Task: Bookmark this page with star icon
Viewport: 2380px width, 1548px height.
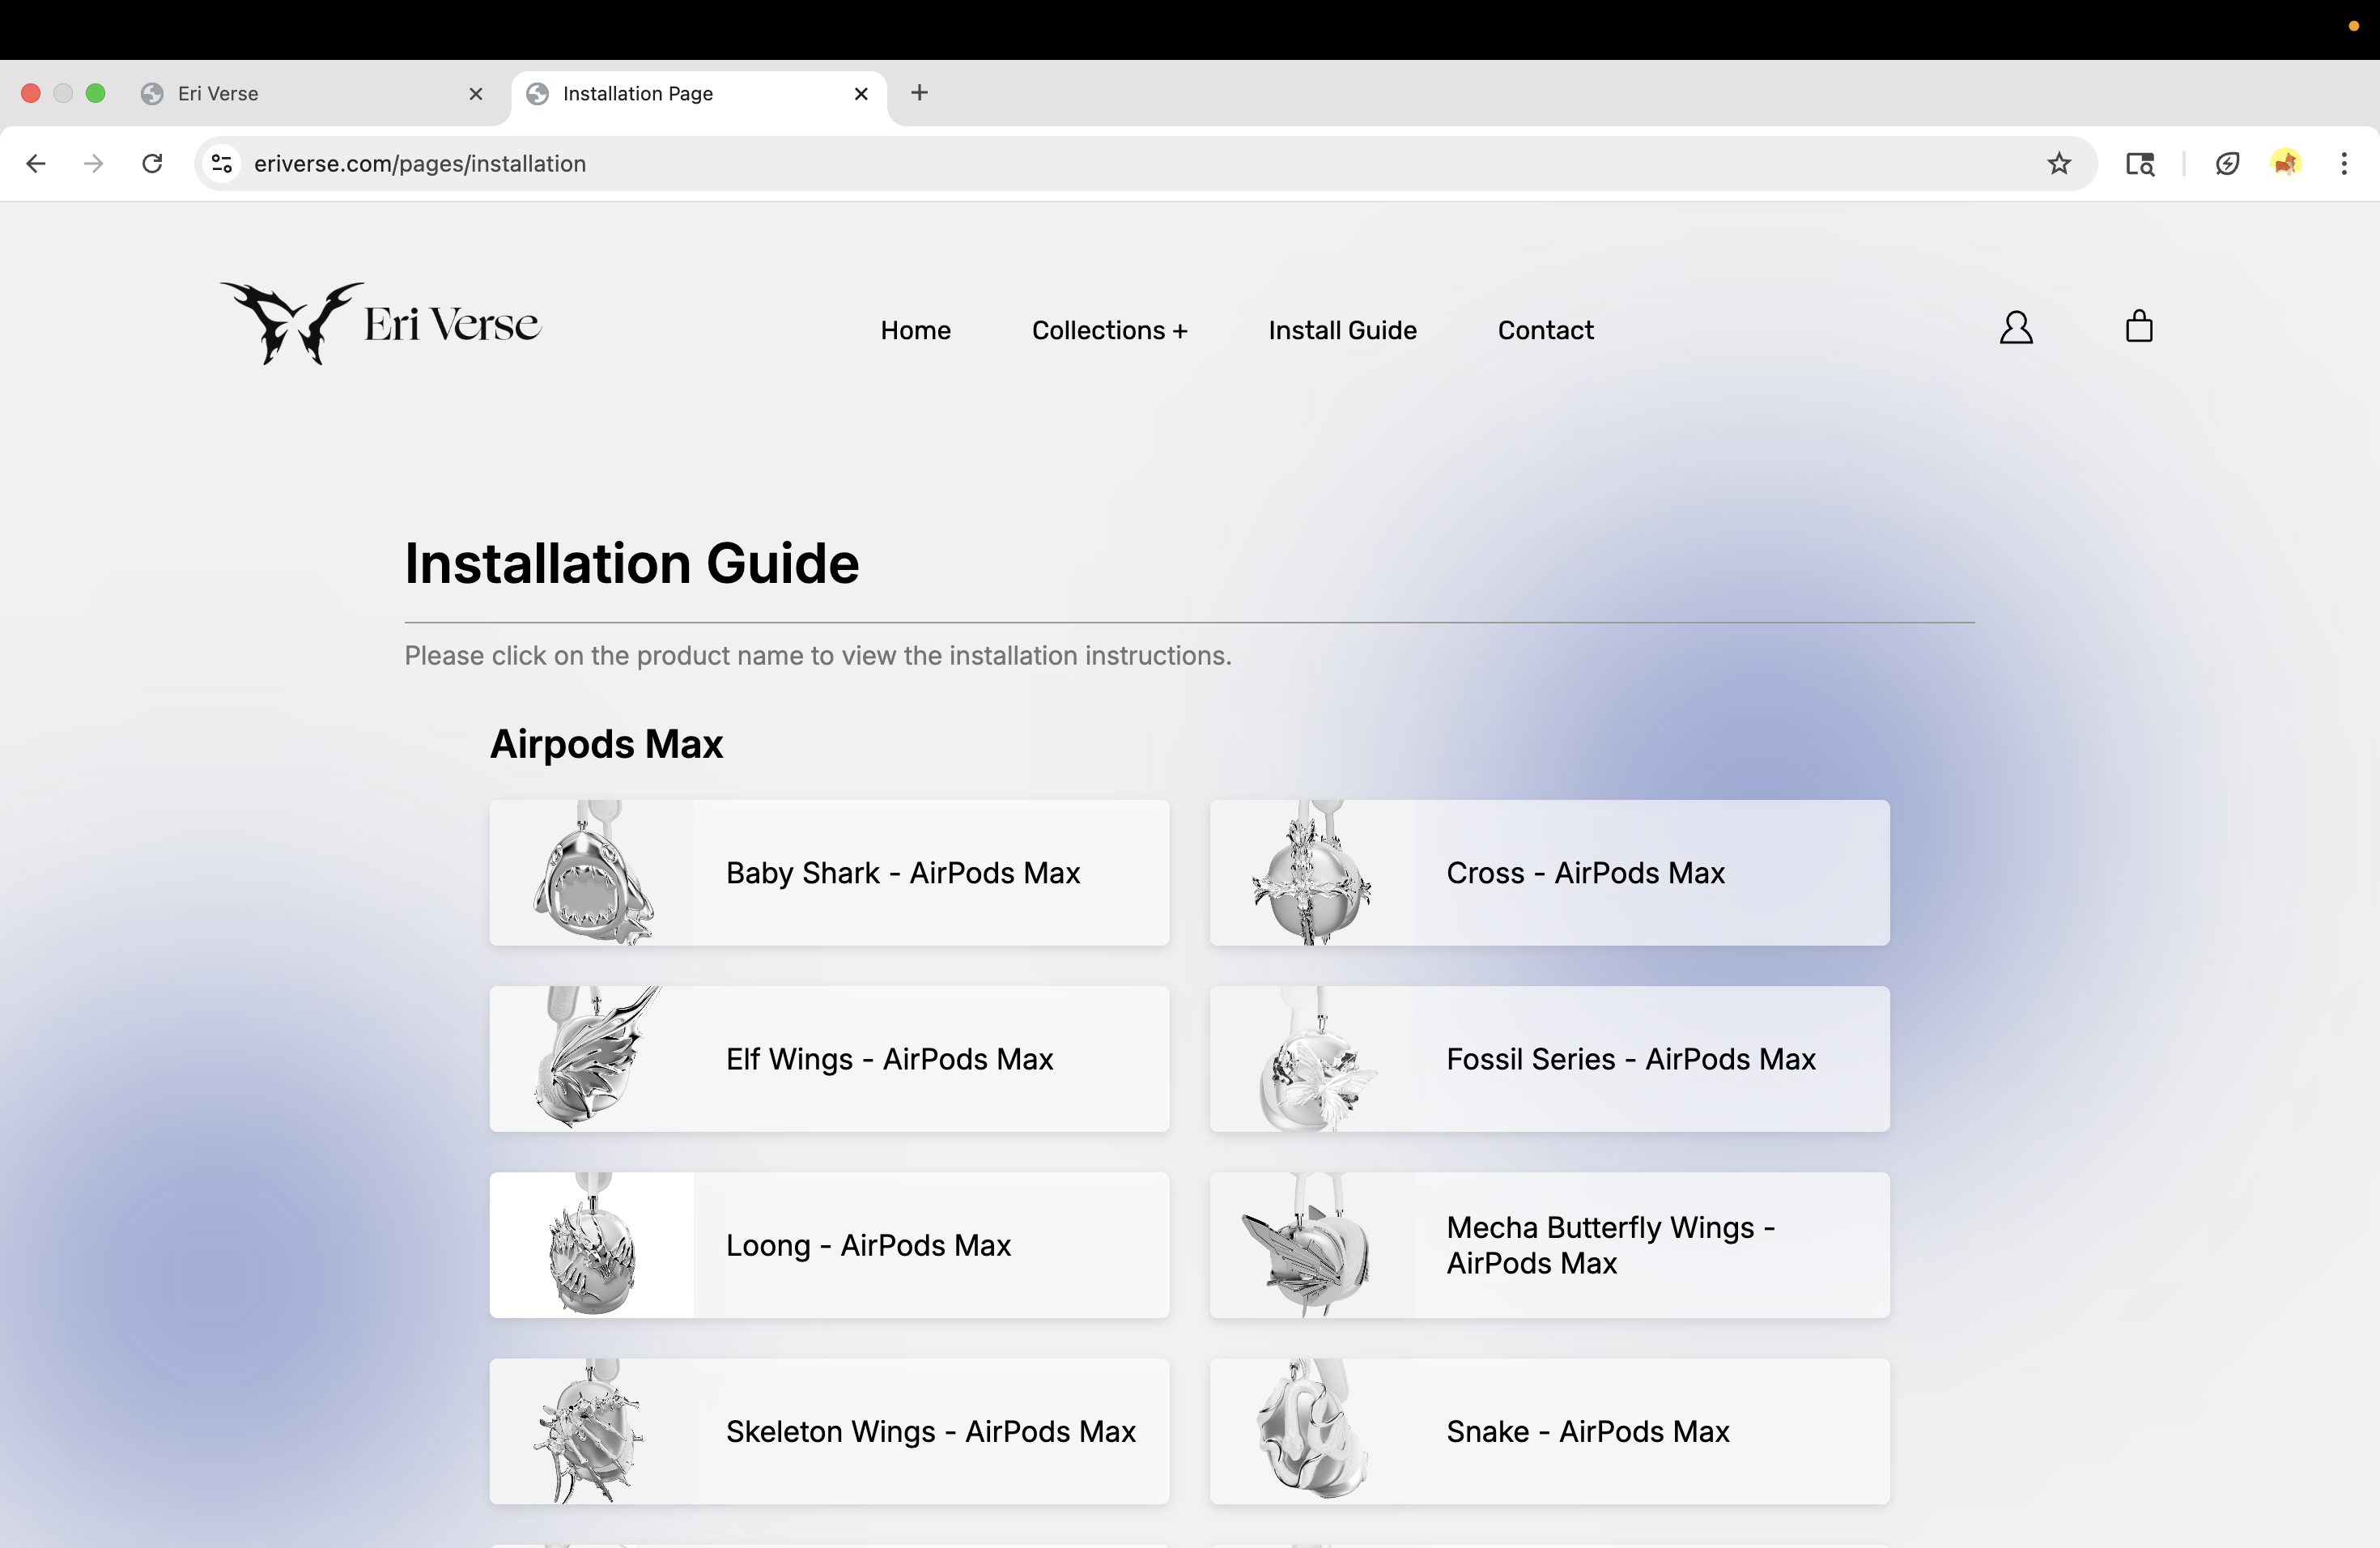Action: [x=2058, y=164]
